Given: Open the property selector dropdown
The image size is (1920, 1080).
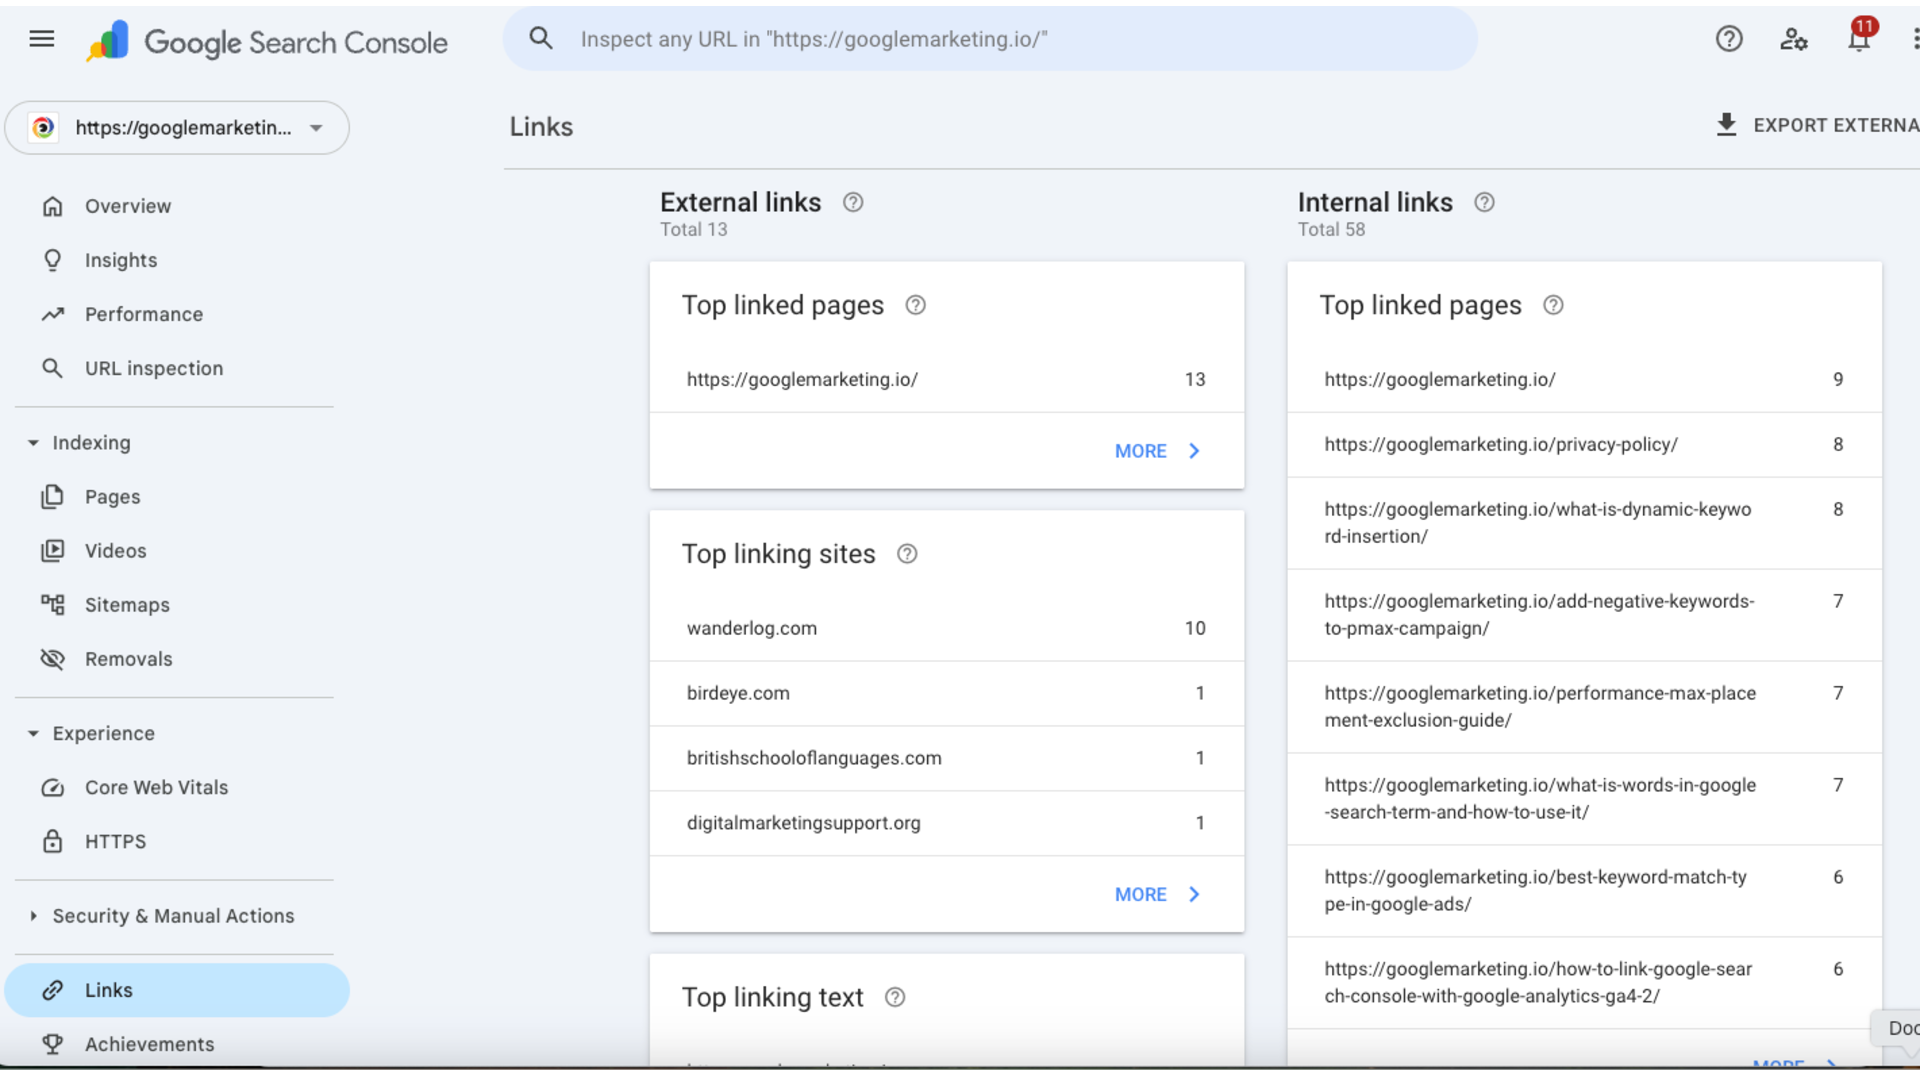Looking at the screenshot, I should (x=177, y=128).
